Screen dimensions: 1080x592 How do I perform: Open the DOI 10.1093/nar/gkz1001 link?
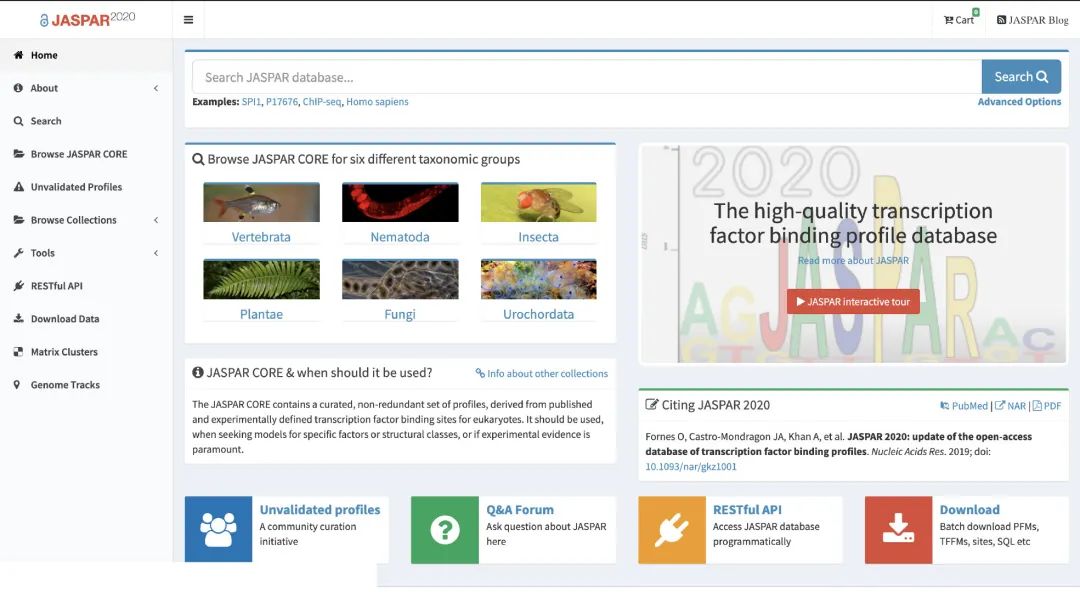pyautogui.click(x=691, y=467)
